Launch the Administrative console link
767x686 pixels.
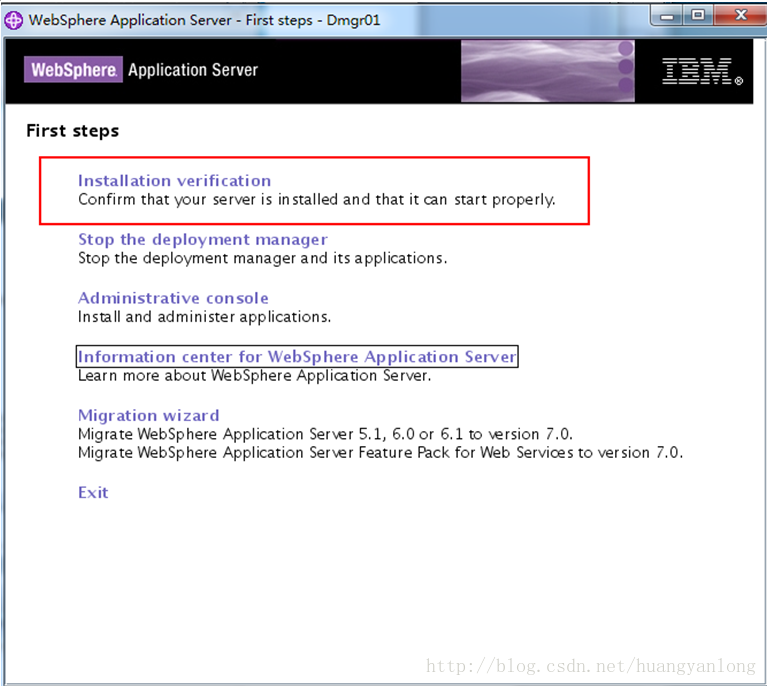click(173, 298)
